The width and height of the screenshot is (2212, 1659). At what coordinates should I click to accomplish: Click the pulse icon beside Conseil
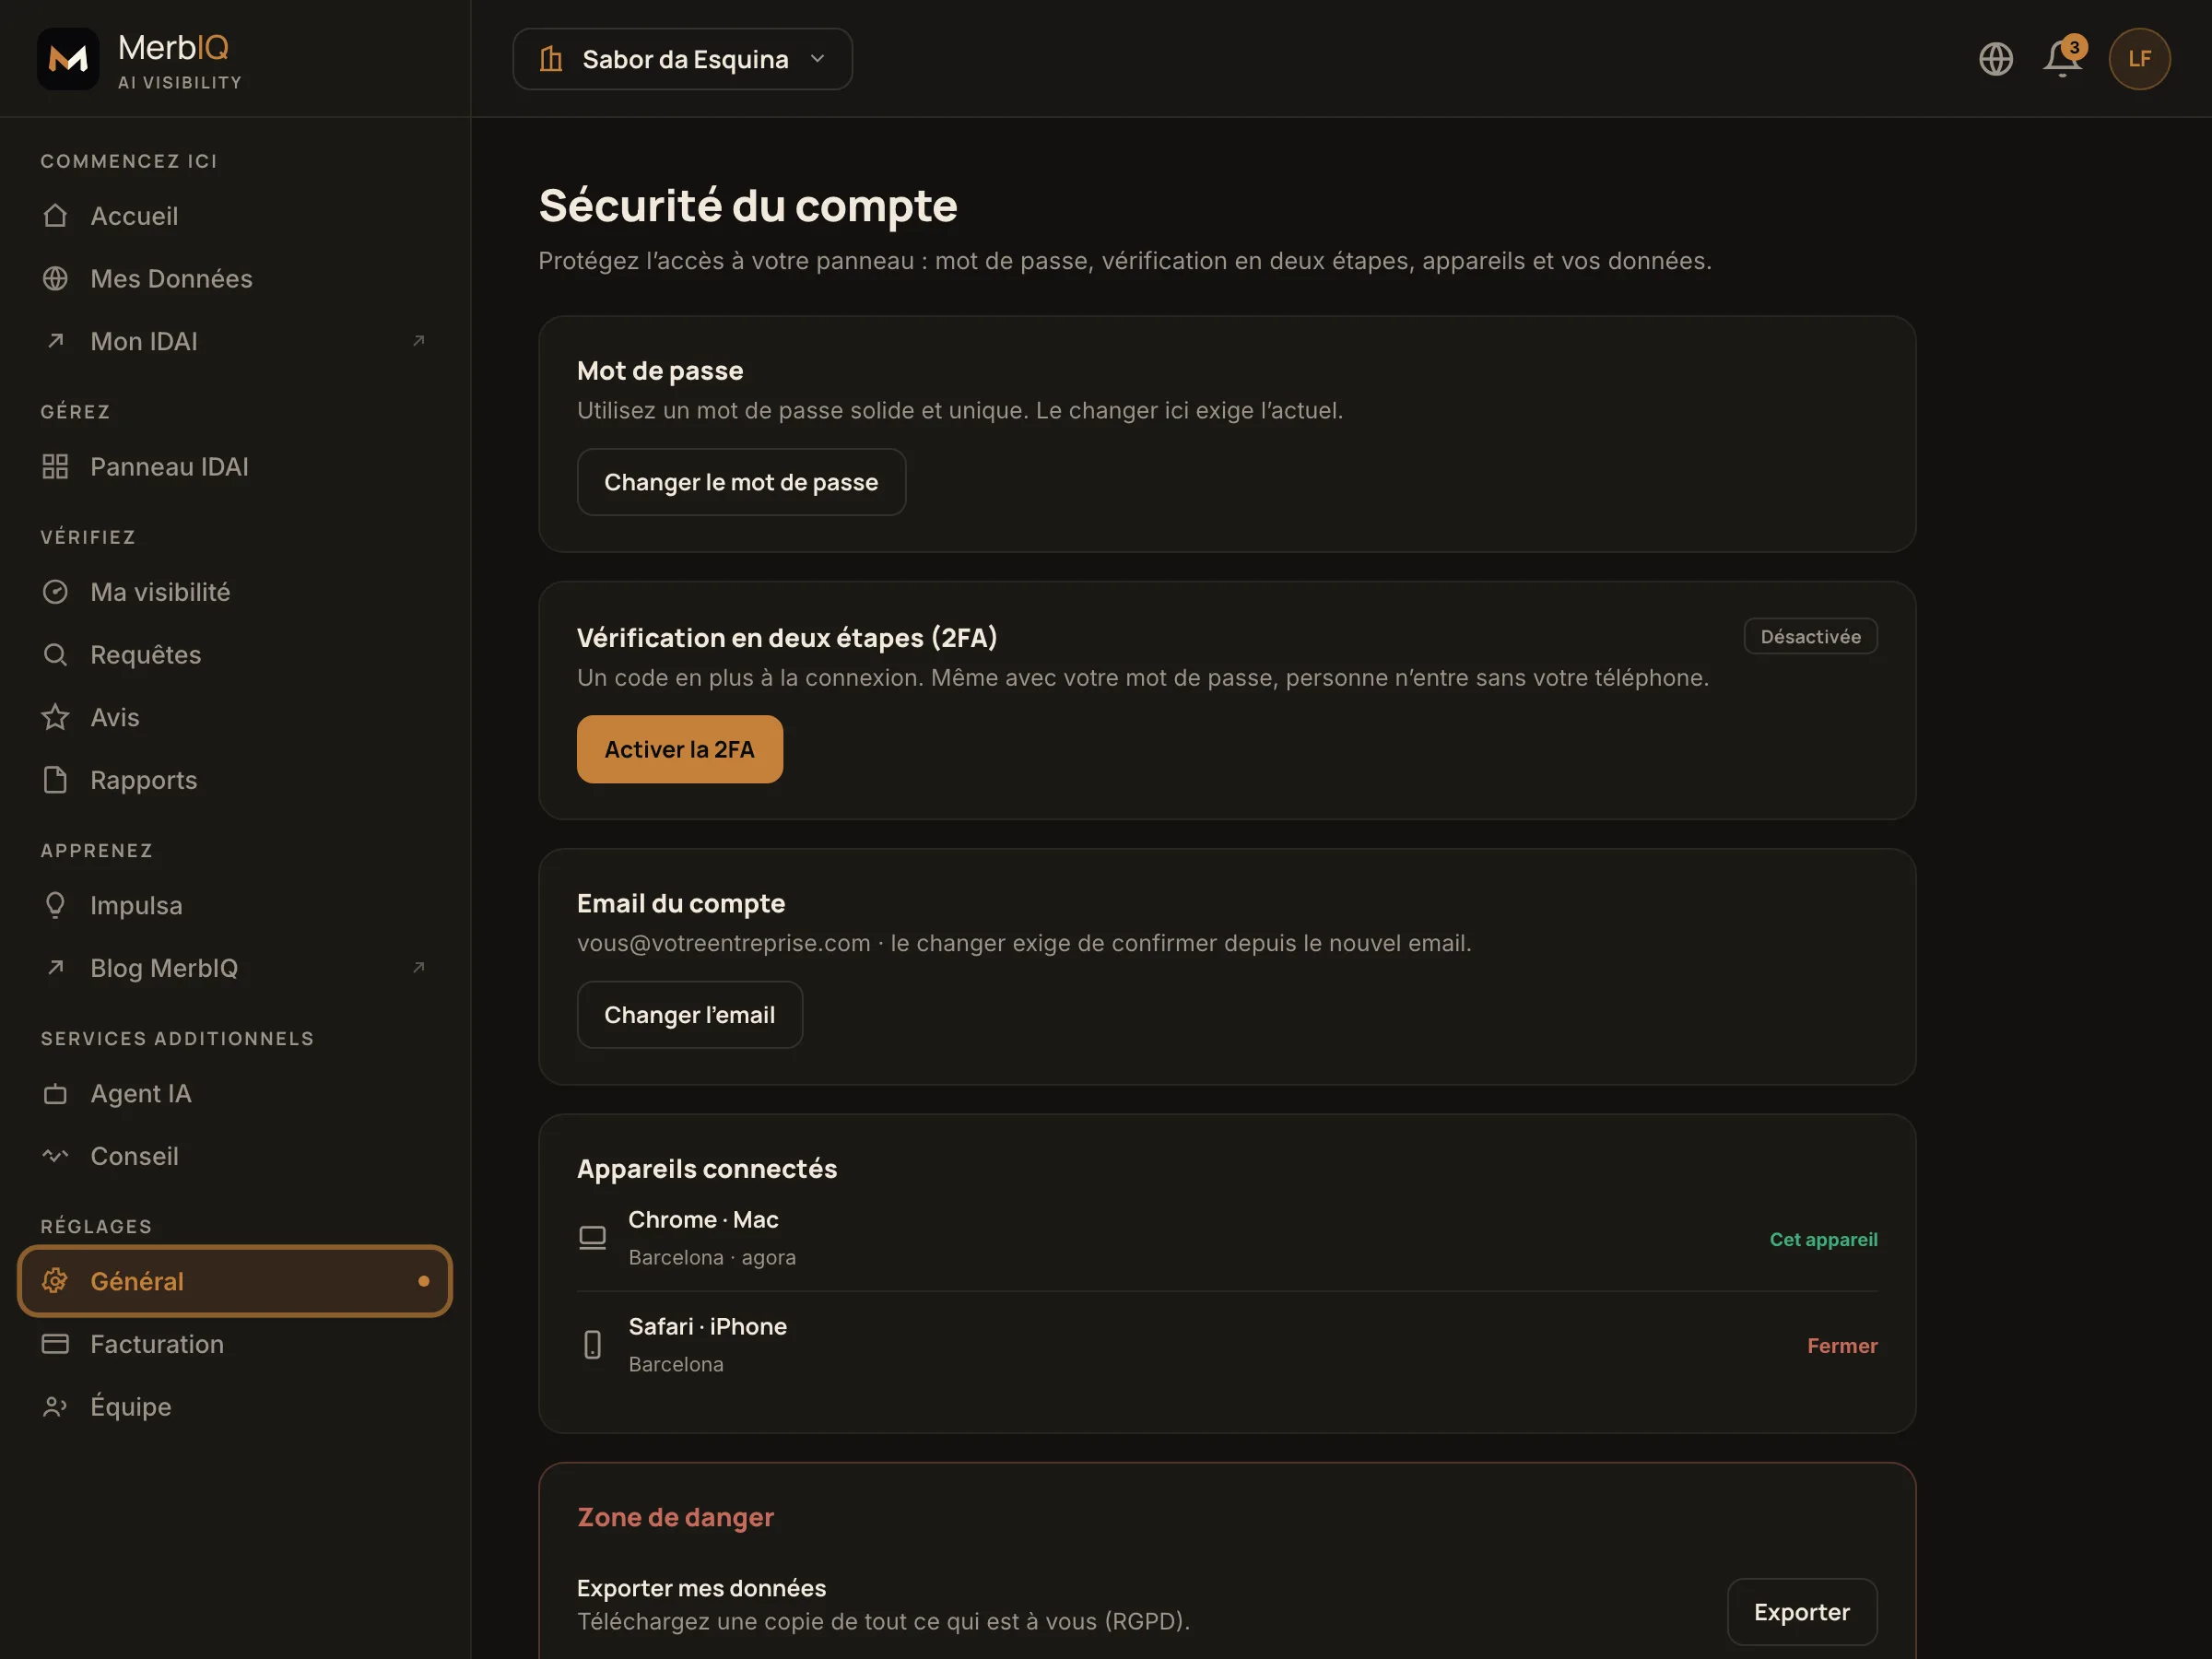55,1156
